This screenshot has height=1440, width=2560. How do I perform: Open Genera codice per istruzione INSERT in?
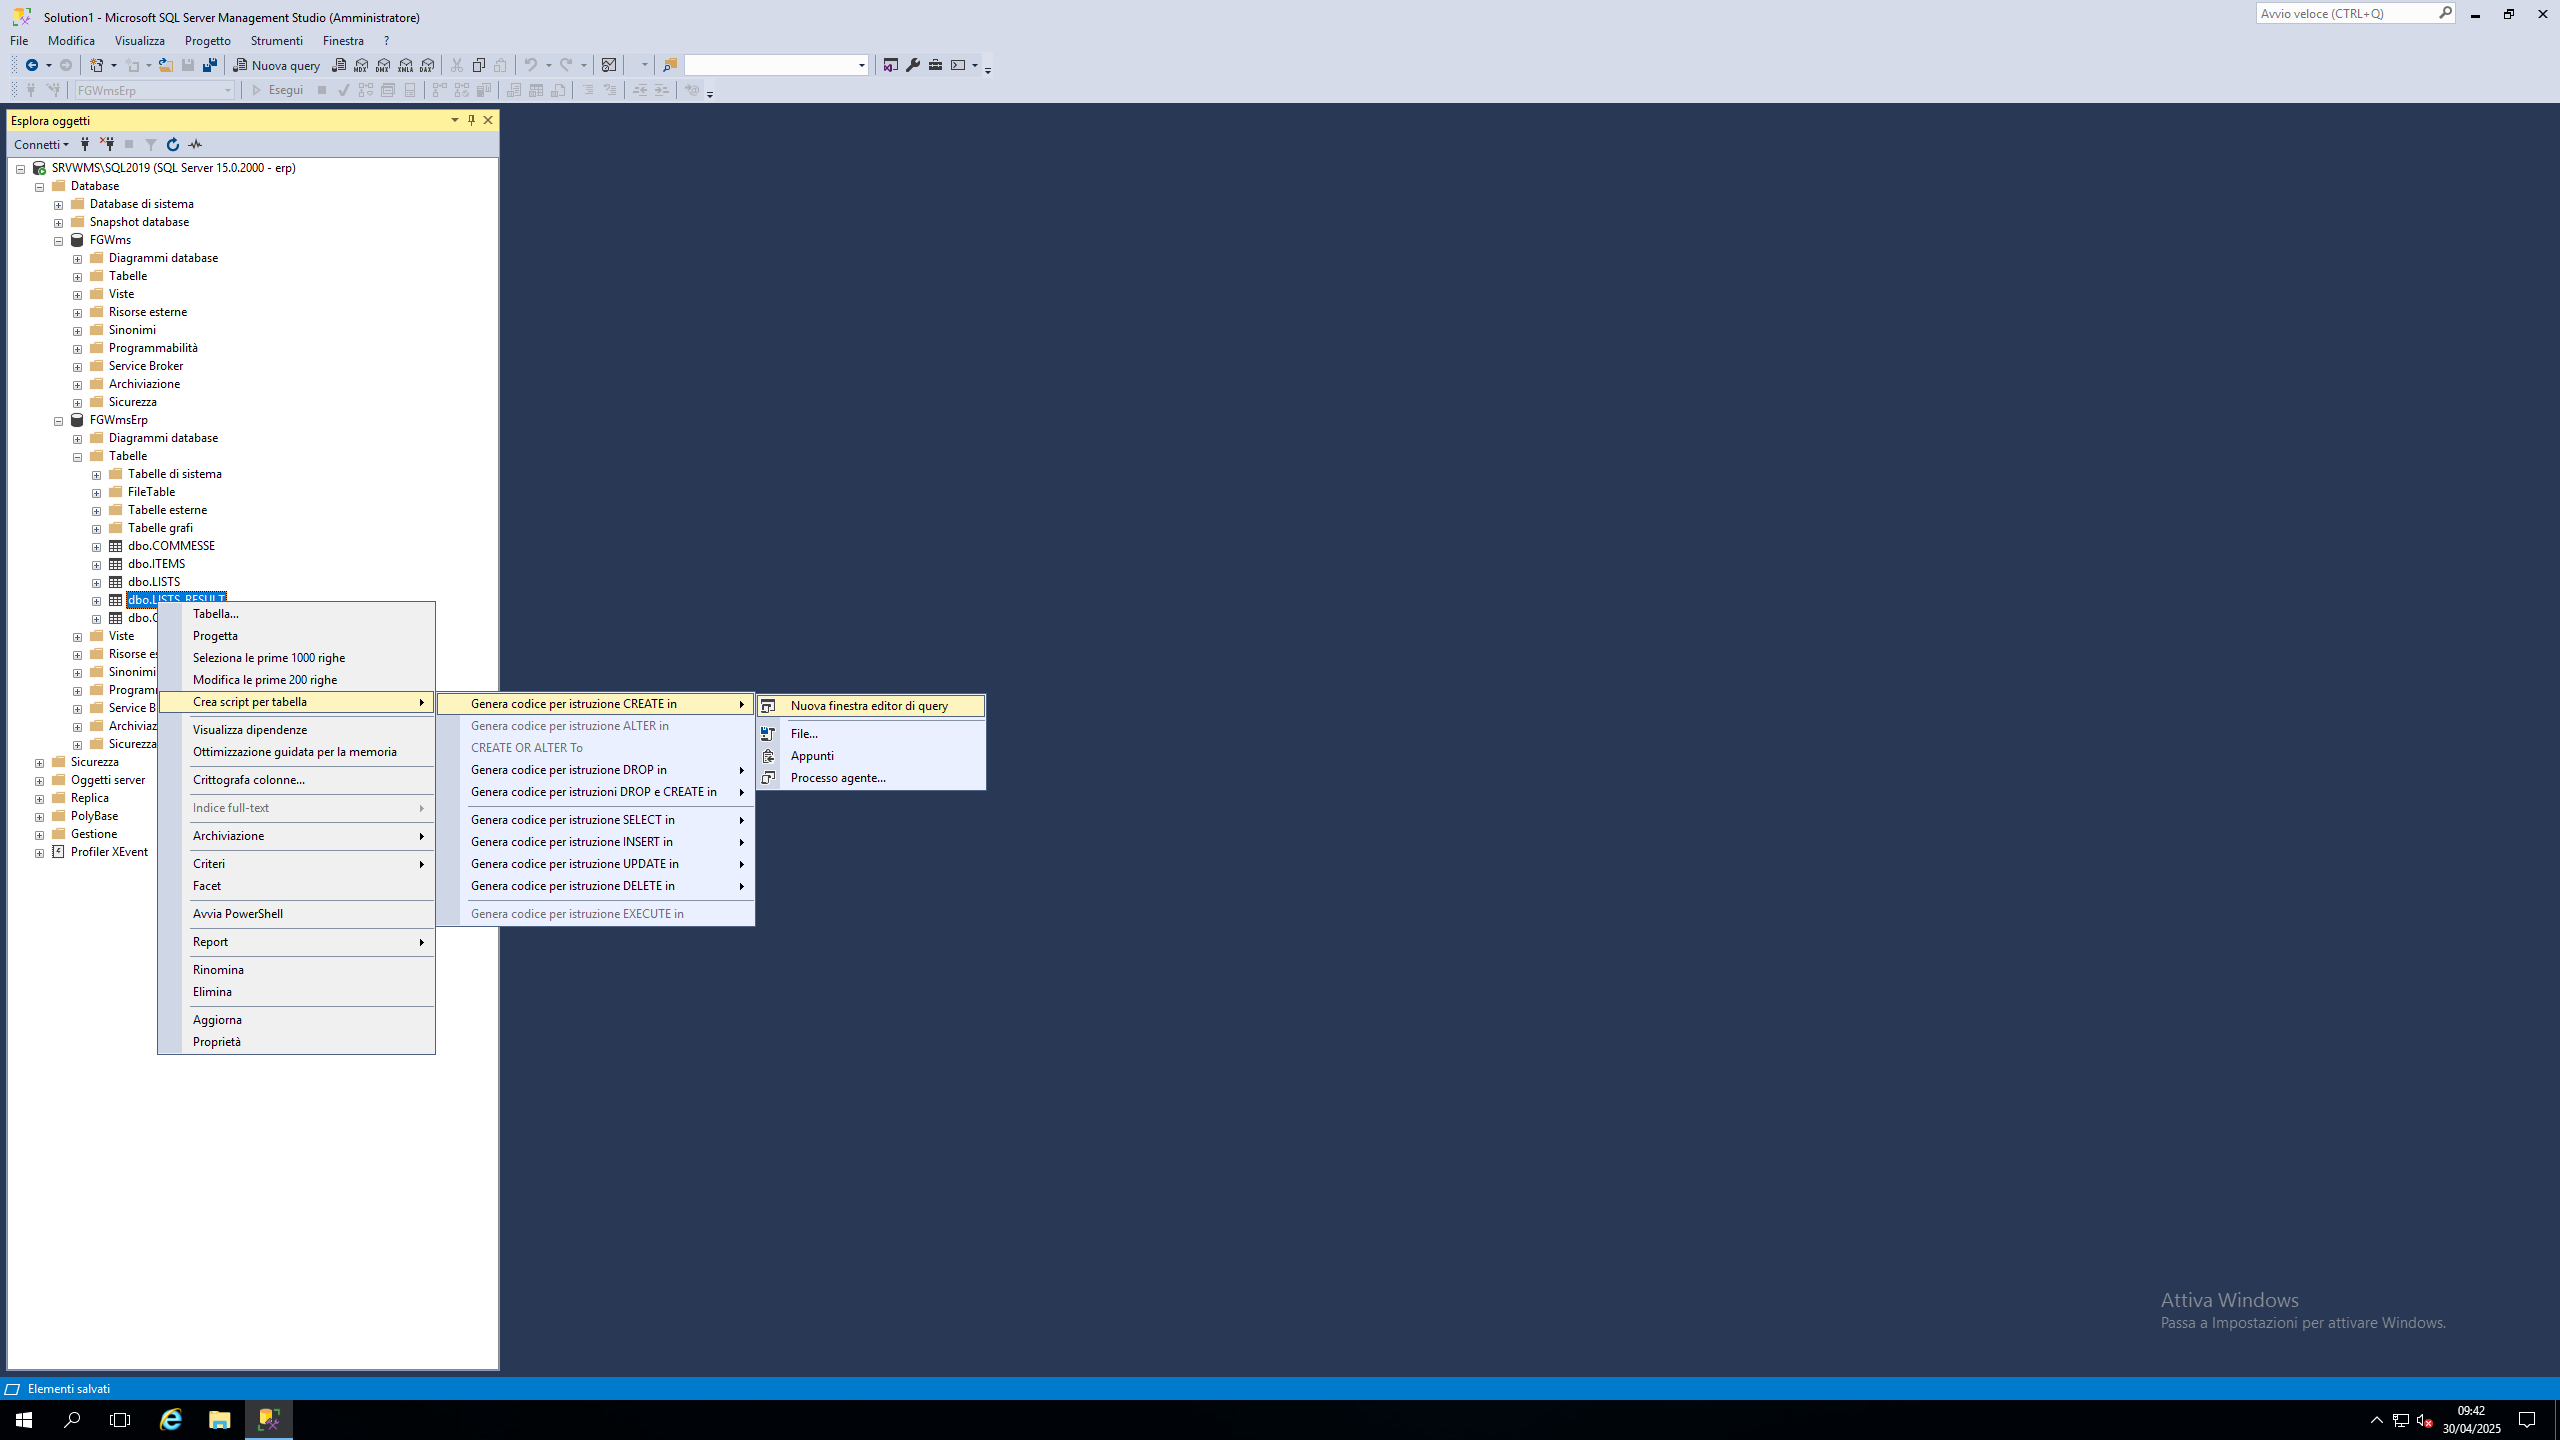[x=596, y=842]
